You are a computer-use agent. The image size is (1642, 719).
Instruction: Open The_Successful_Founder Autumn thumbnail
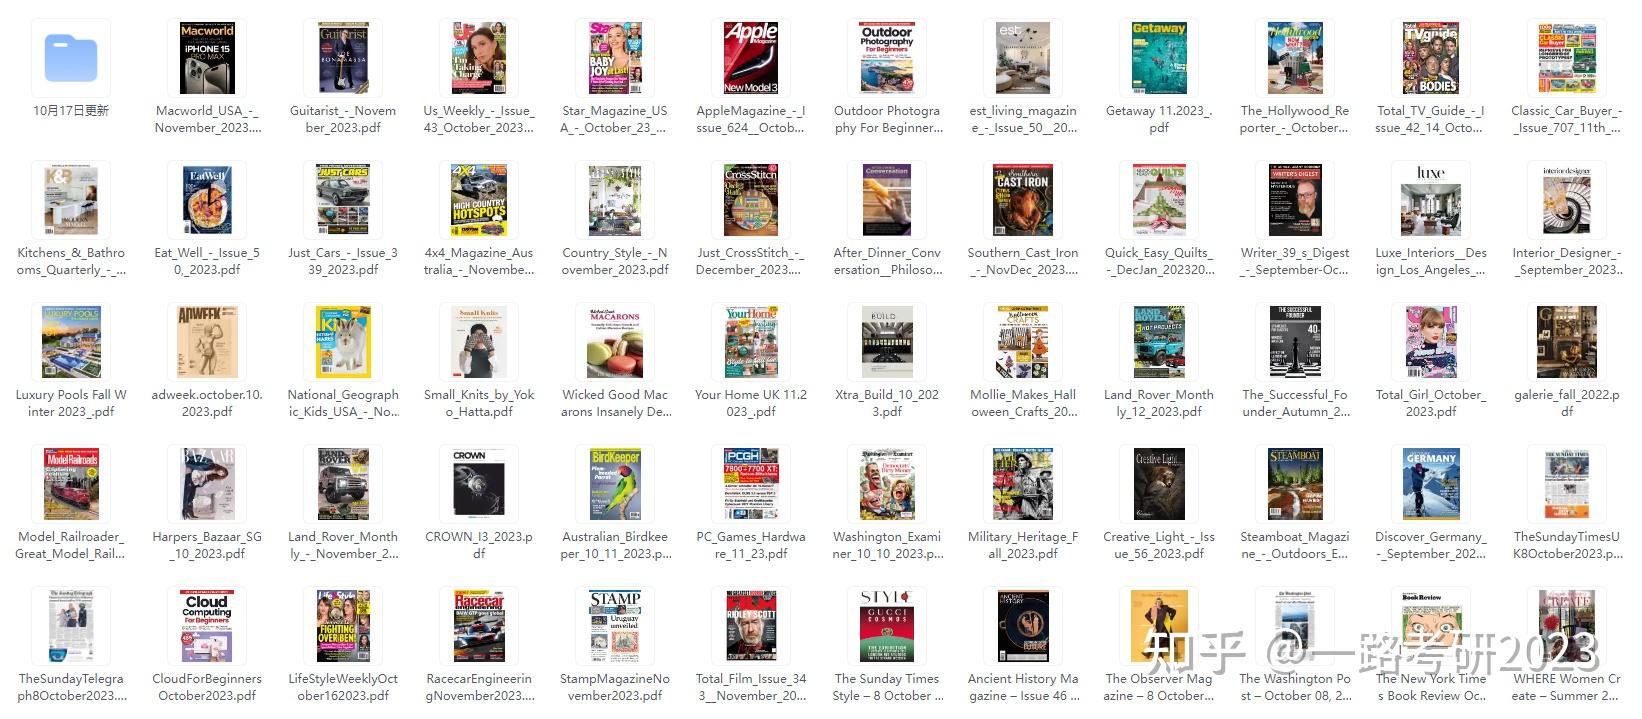tap(1295, 342)
